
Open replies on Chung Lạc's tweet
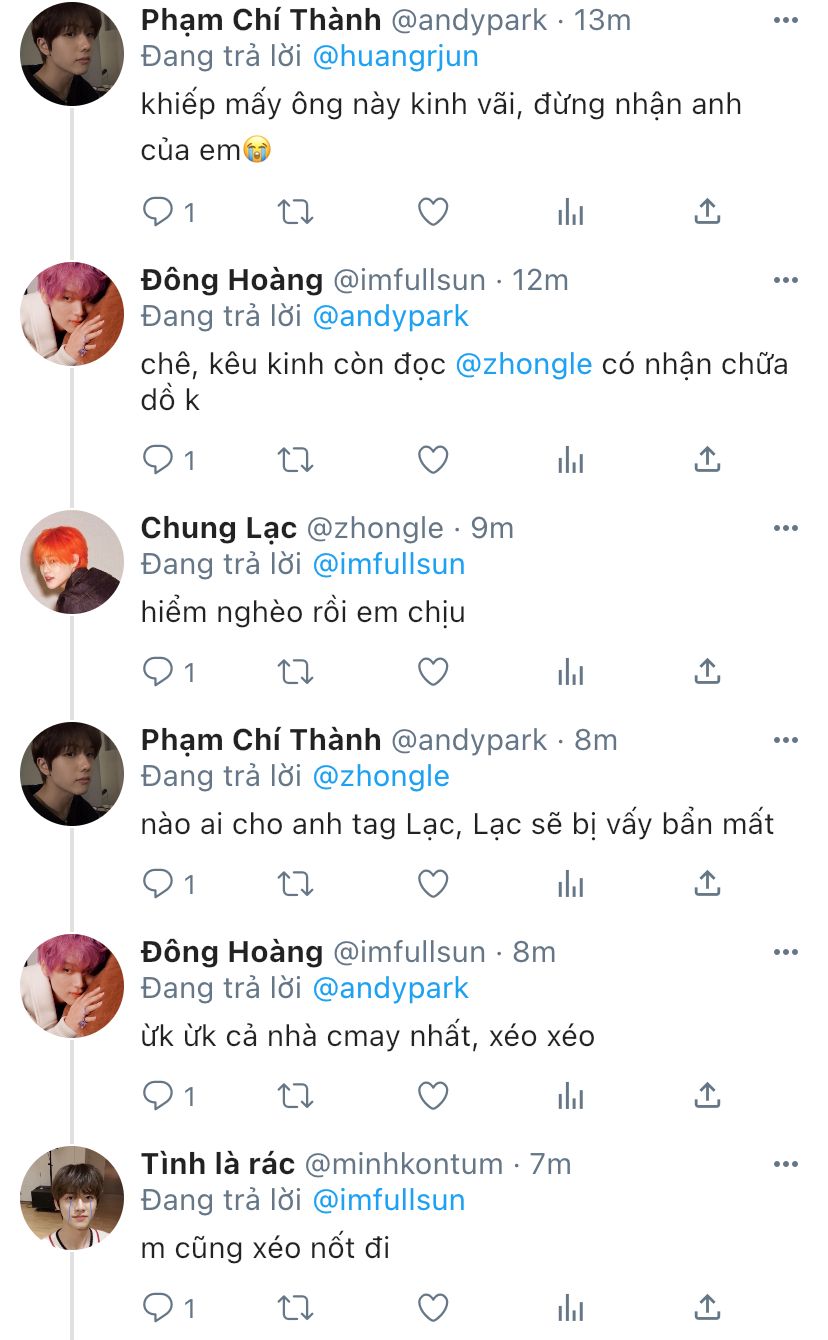click(159, 672)
